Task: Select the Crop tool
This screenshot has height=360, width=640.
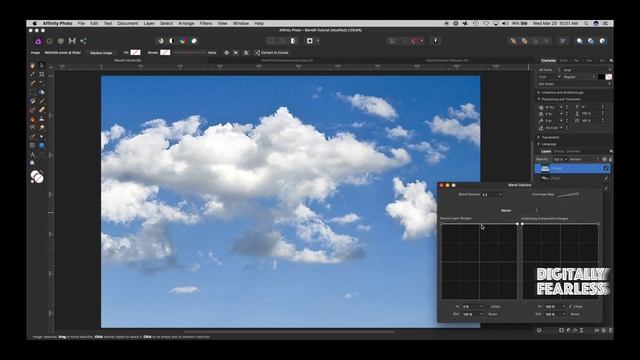Action: [42, 74]
